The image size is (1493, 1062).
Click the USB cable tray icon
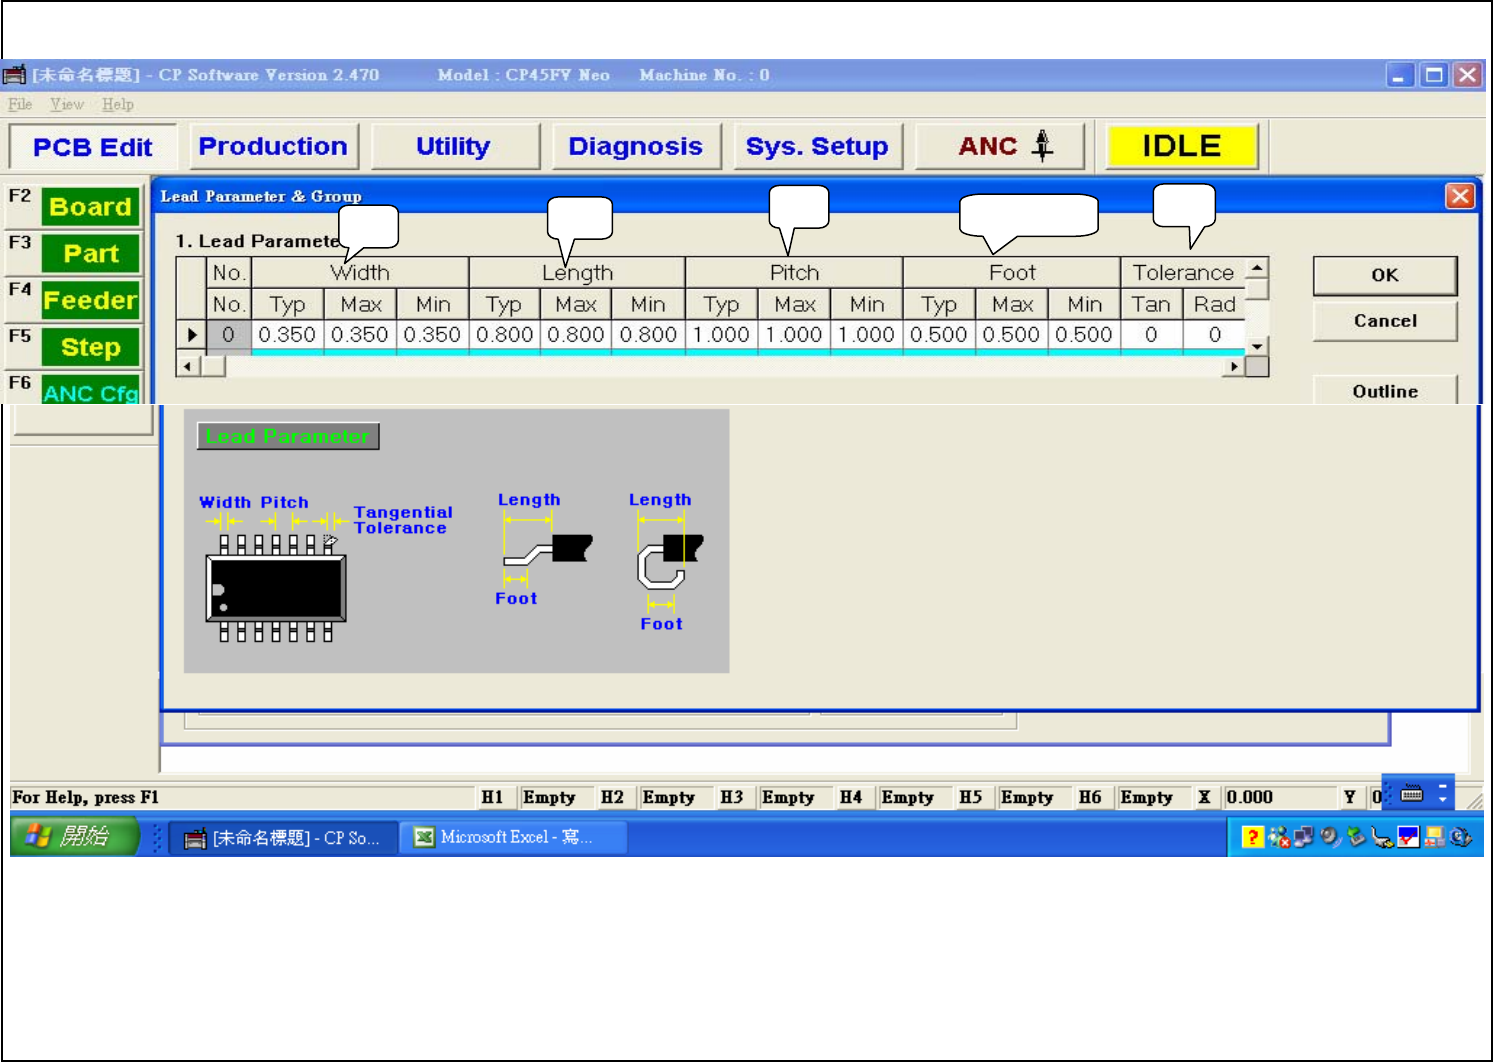tap(1383, 838)
